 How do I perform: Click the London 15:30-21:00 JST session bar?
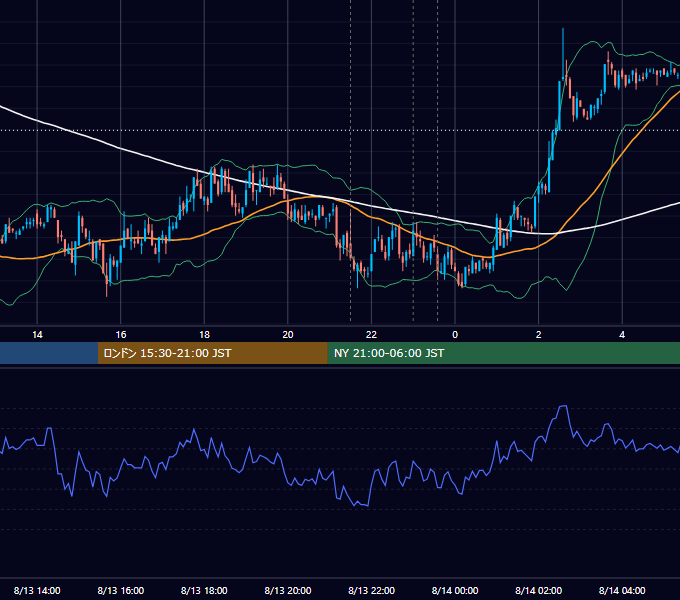(x=212, y=353)
